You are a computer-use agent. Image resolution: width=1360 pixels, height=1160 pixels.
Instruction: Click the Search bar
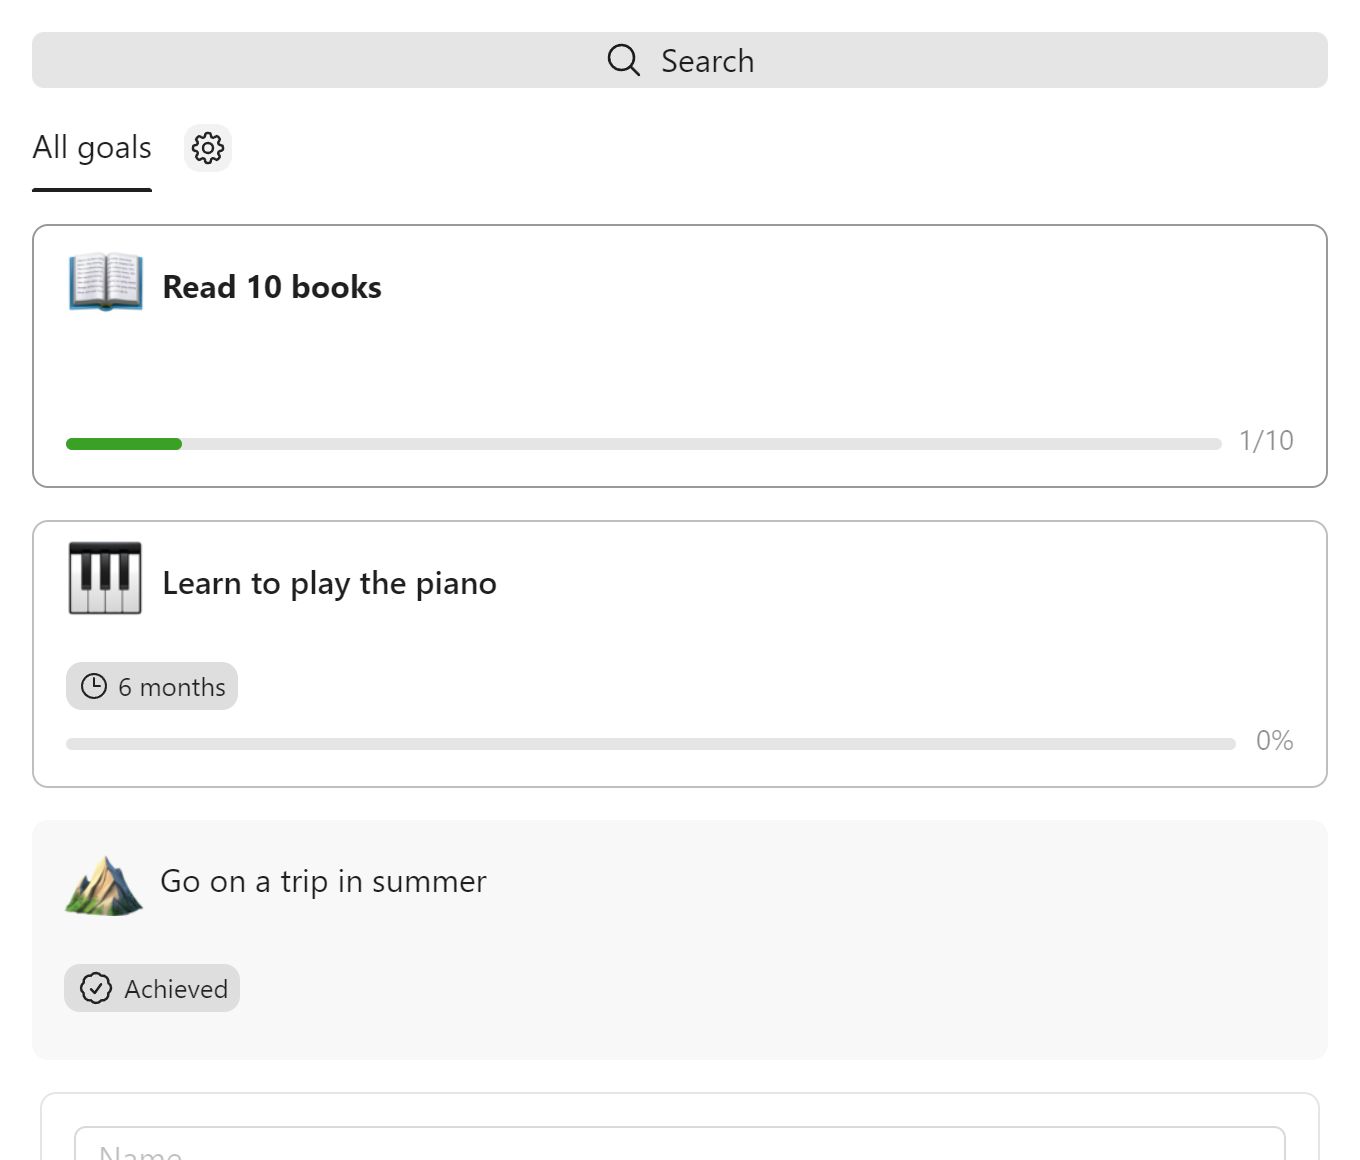(680, 60)
